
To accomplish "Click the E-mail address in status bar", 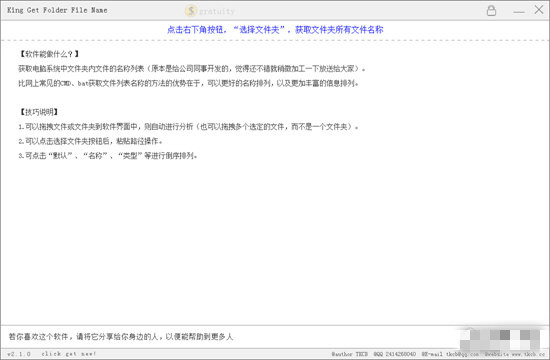I will pyautogui.click(x=450, y=354).
